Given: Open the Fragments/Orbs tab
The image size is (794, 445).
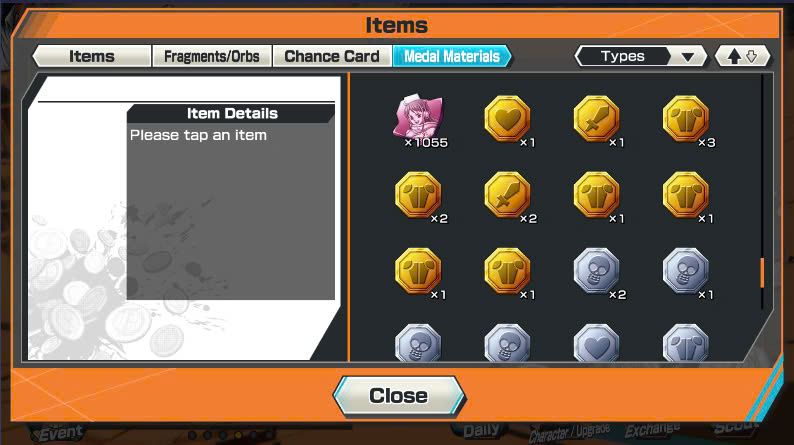Looking at the screenshot, I should coord(212,56).
